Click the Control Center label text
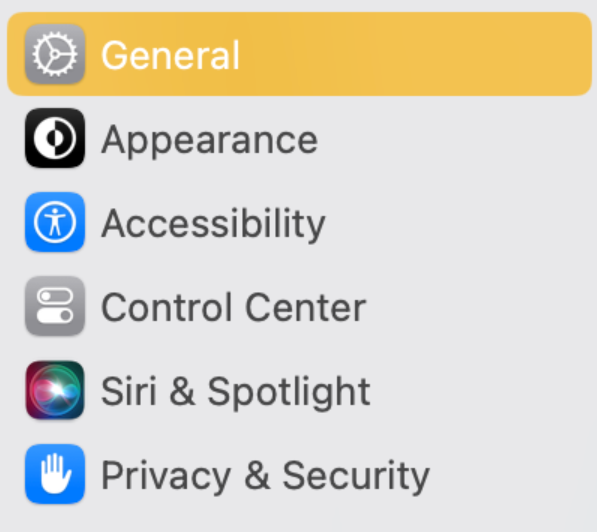The image size is (597, 532). 233,307
